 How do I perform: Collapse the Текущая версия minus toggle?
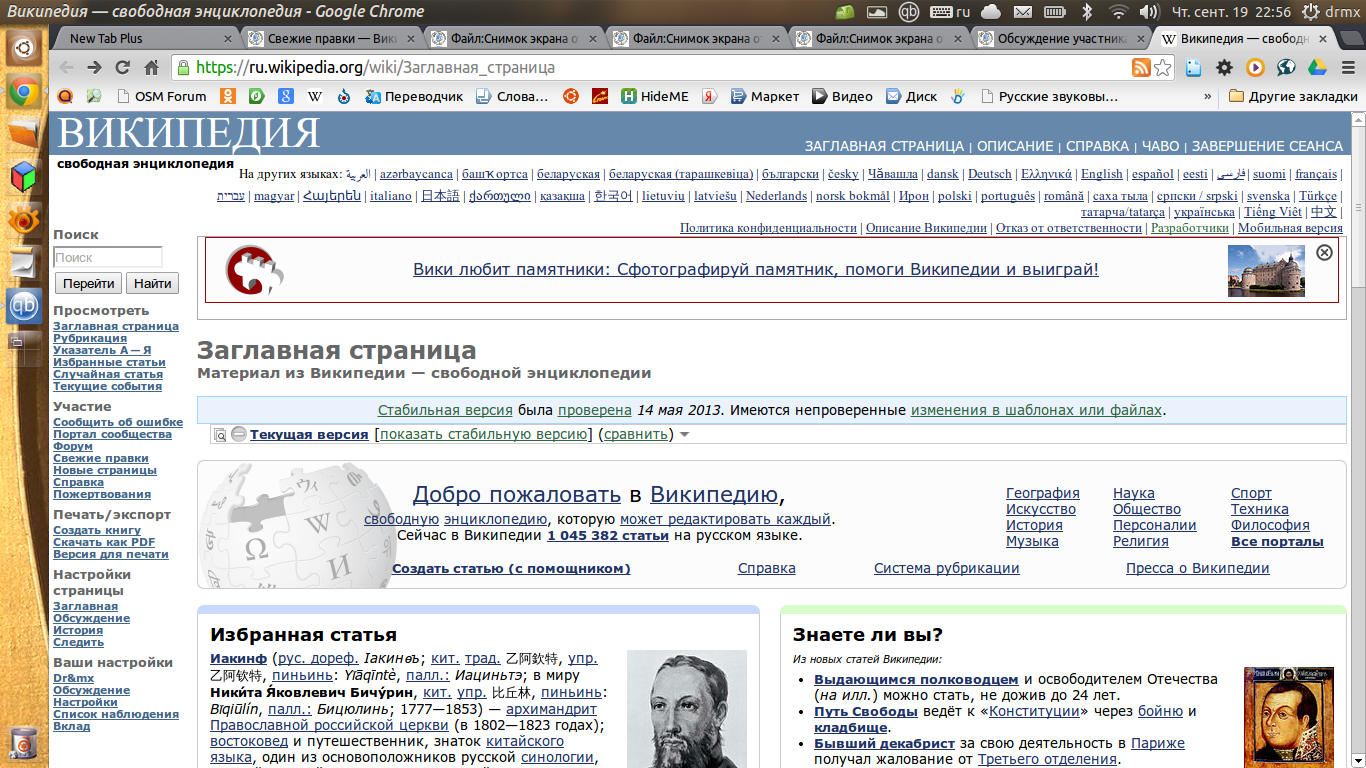238,434
